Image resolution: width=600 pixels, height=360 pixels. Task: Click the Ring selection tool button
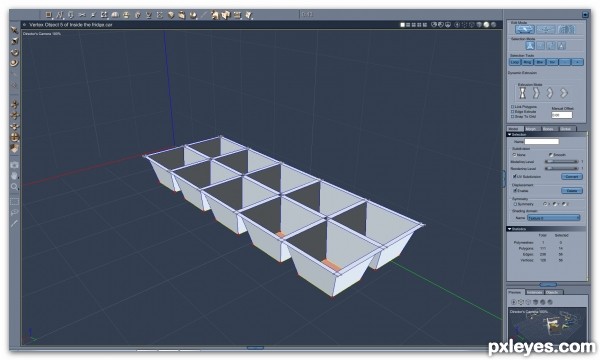click(x=527, y=62)
